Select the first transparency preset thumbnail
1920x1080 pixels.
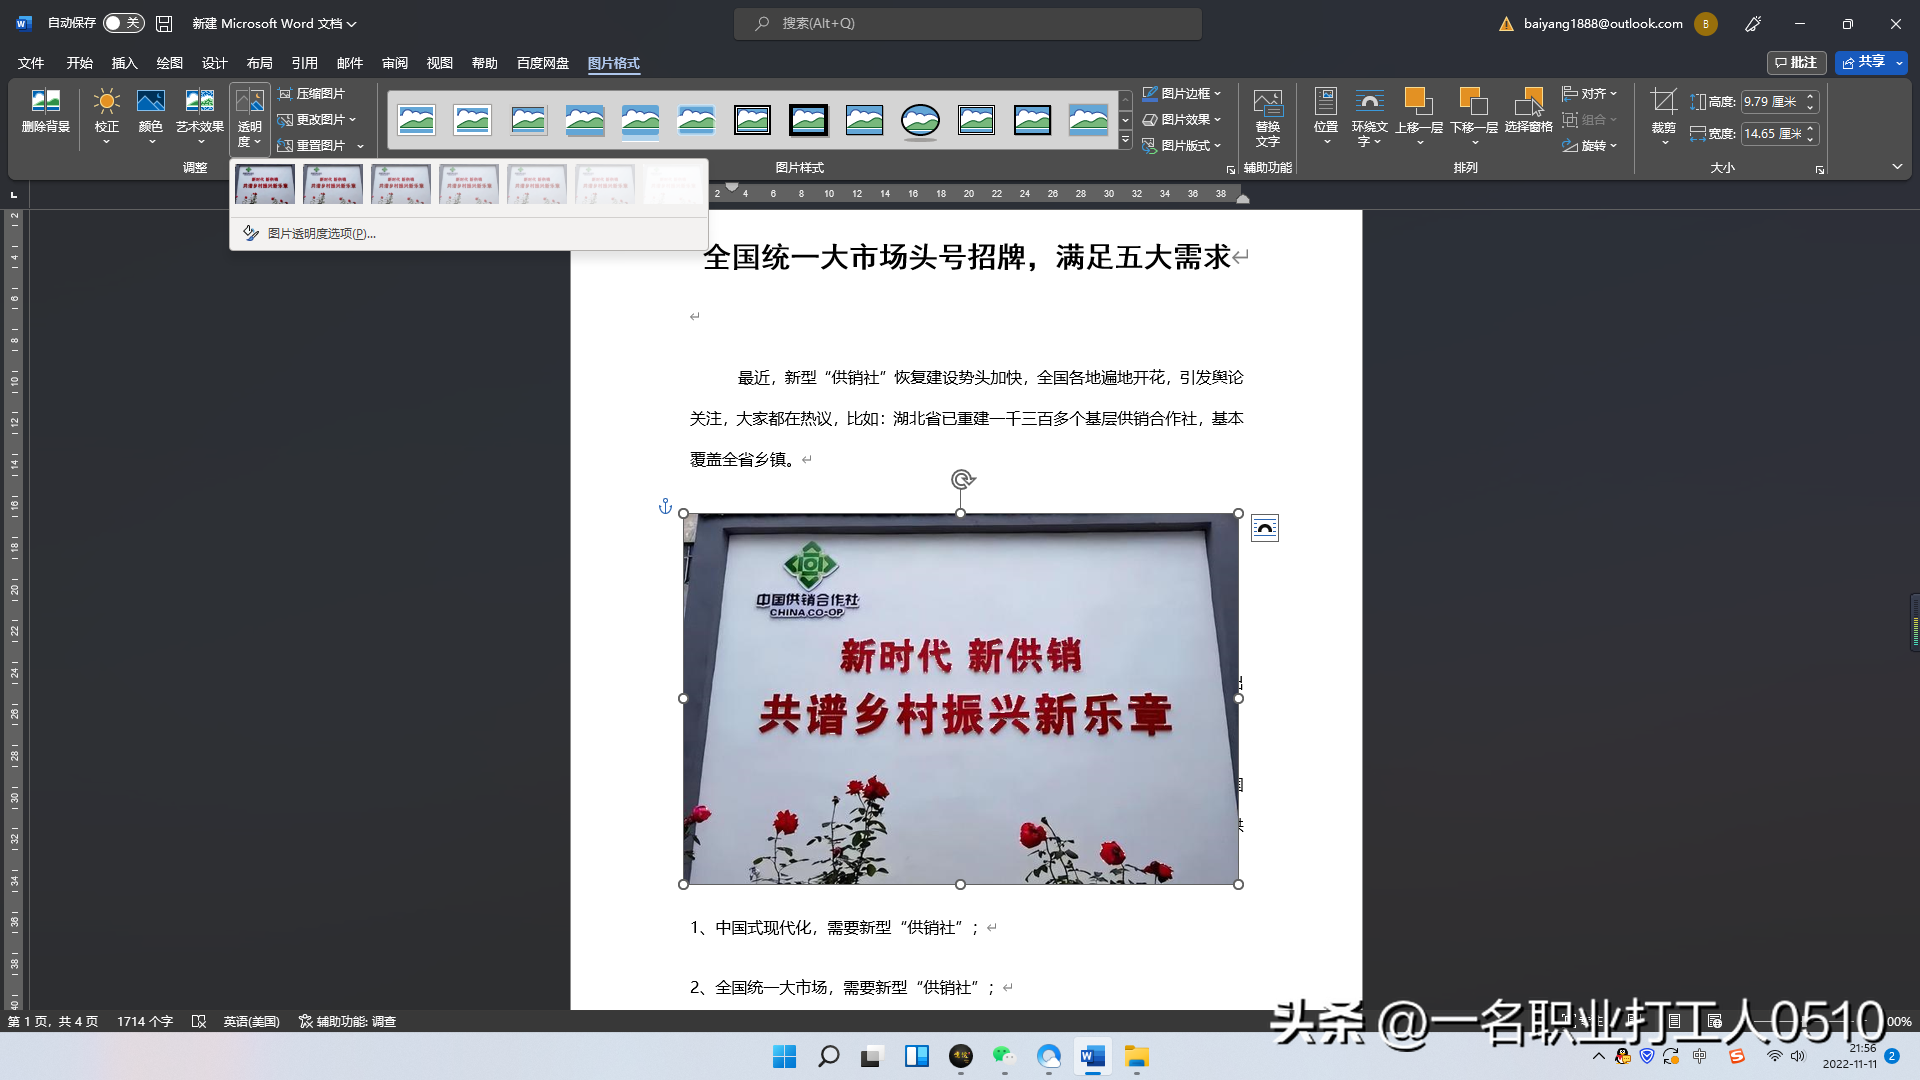(x=264, y=184)
